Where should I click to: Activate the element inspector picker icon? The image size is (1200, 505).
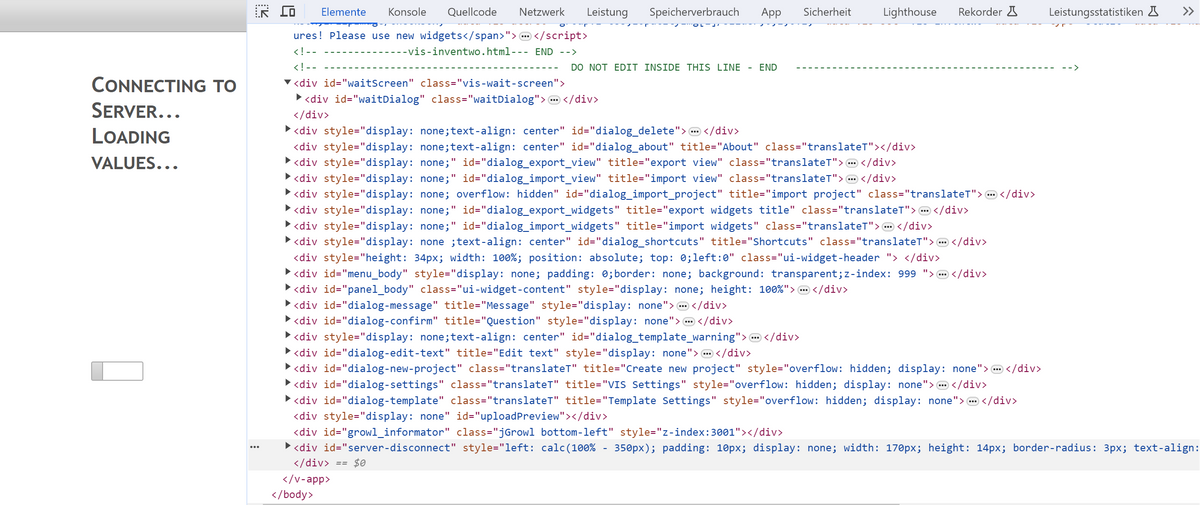(x=262, y=12)
